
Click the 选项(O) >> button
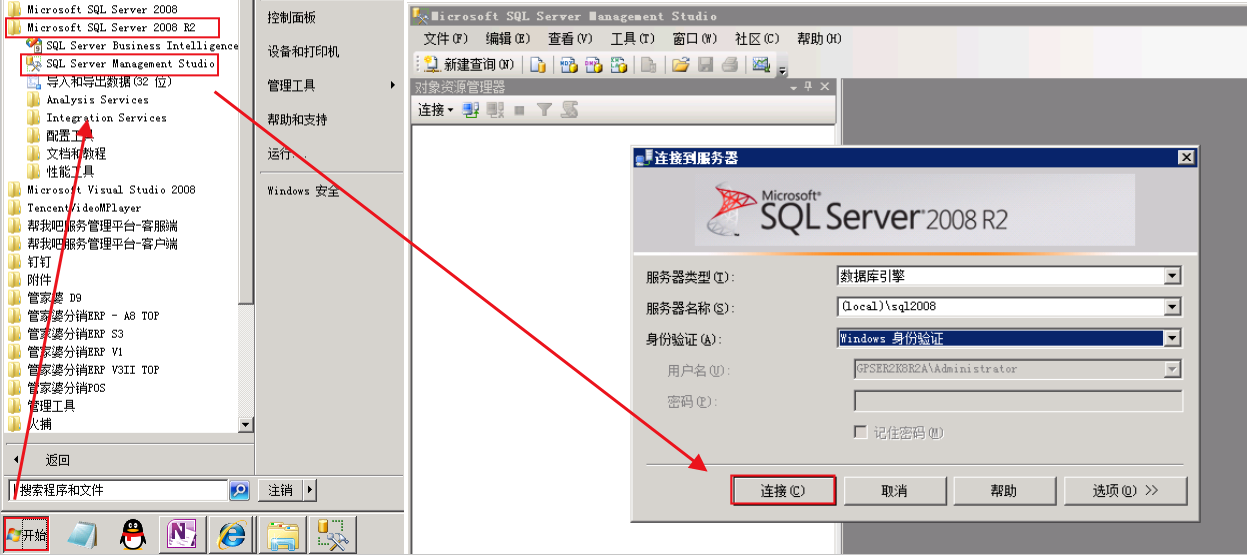1124,491
